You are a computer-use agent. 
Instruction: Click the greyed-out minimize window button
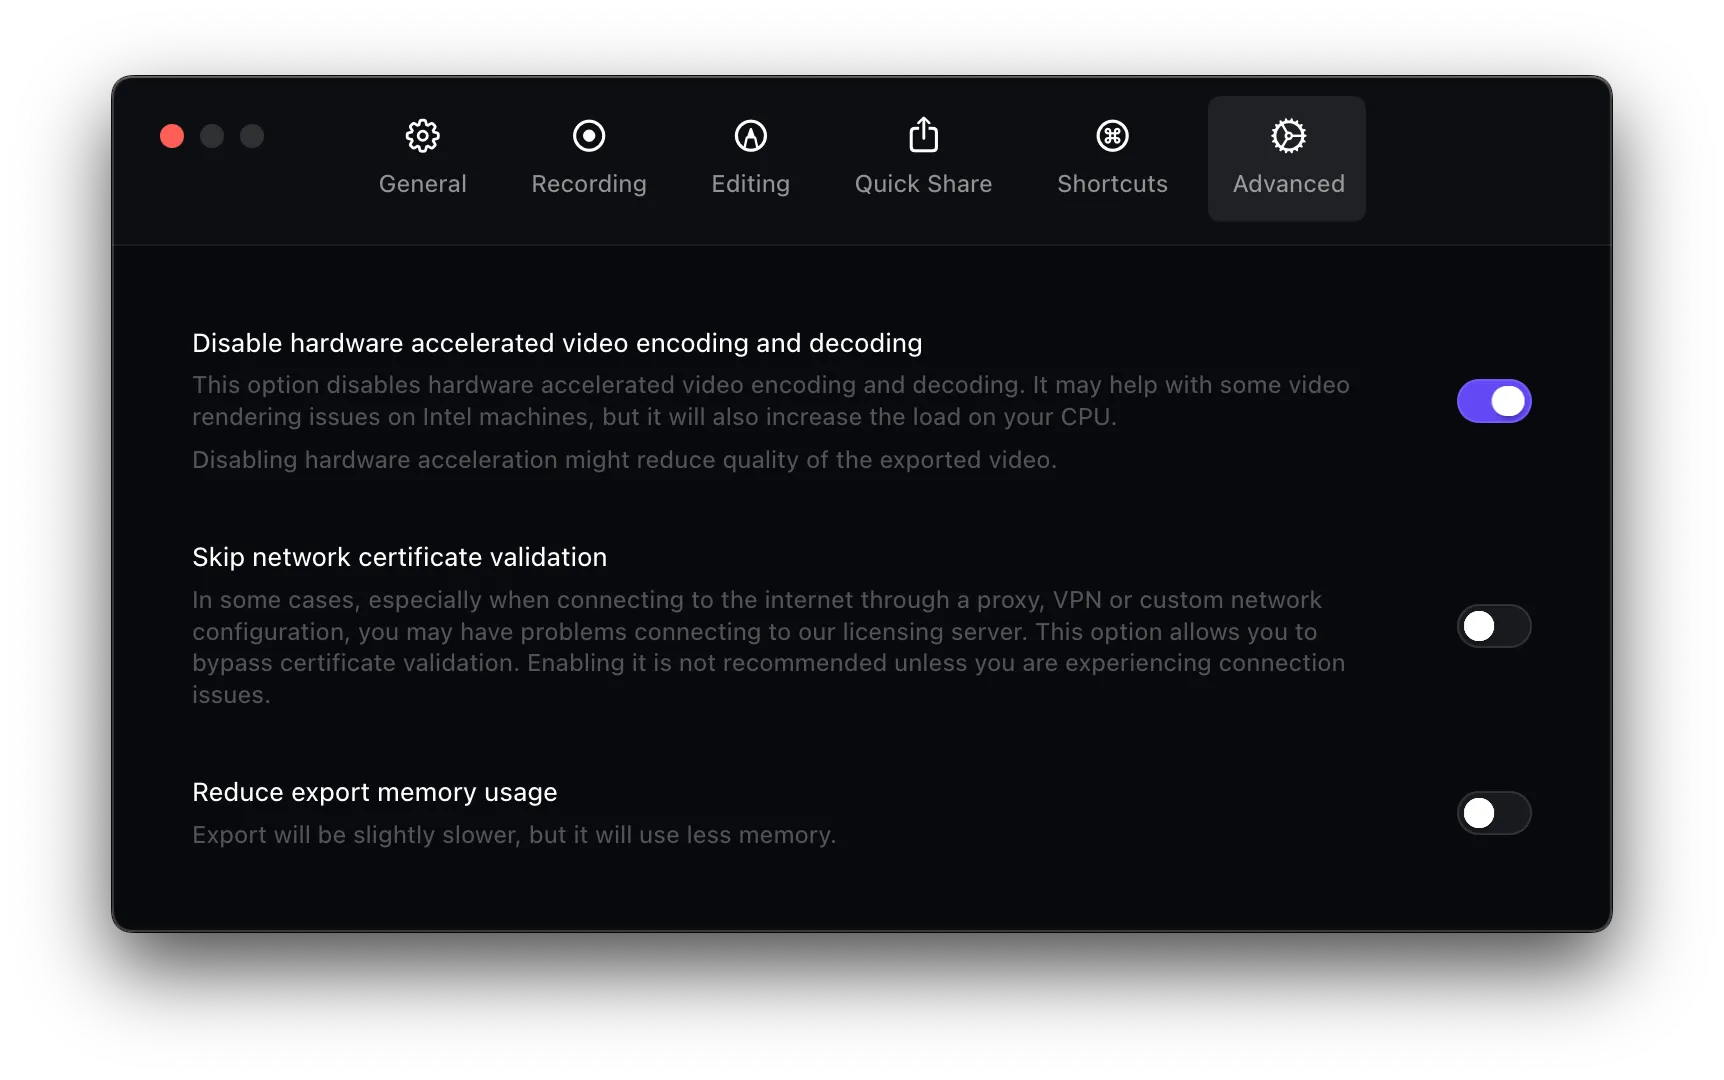tap(212, 136)
